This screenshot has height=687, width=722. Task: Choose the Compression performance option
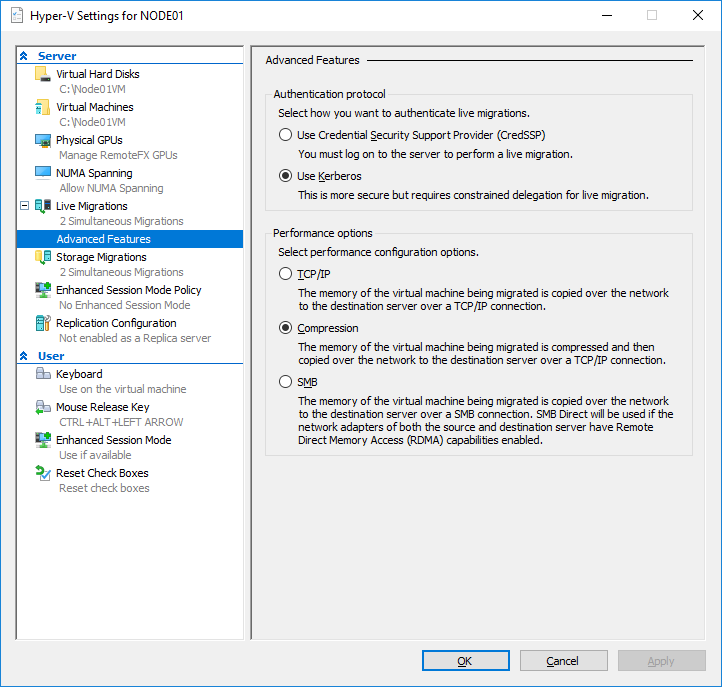pyautogui.click(x=285, y=328)
